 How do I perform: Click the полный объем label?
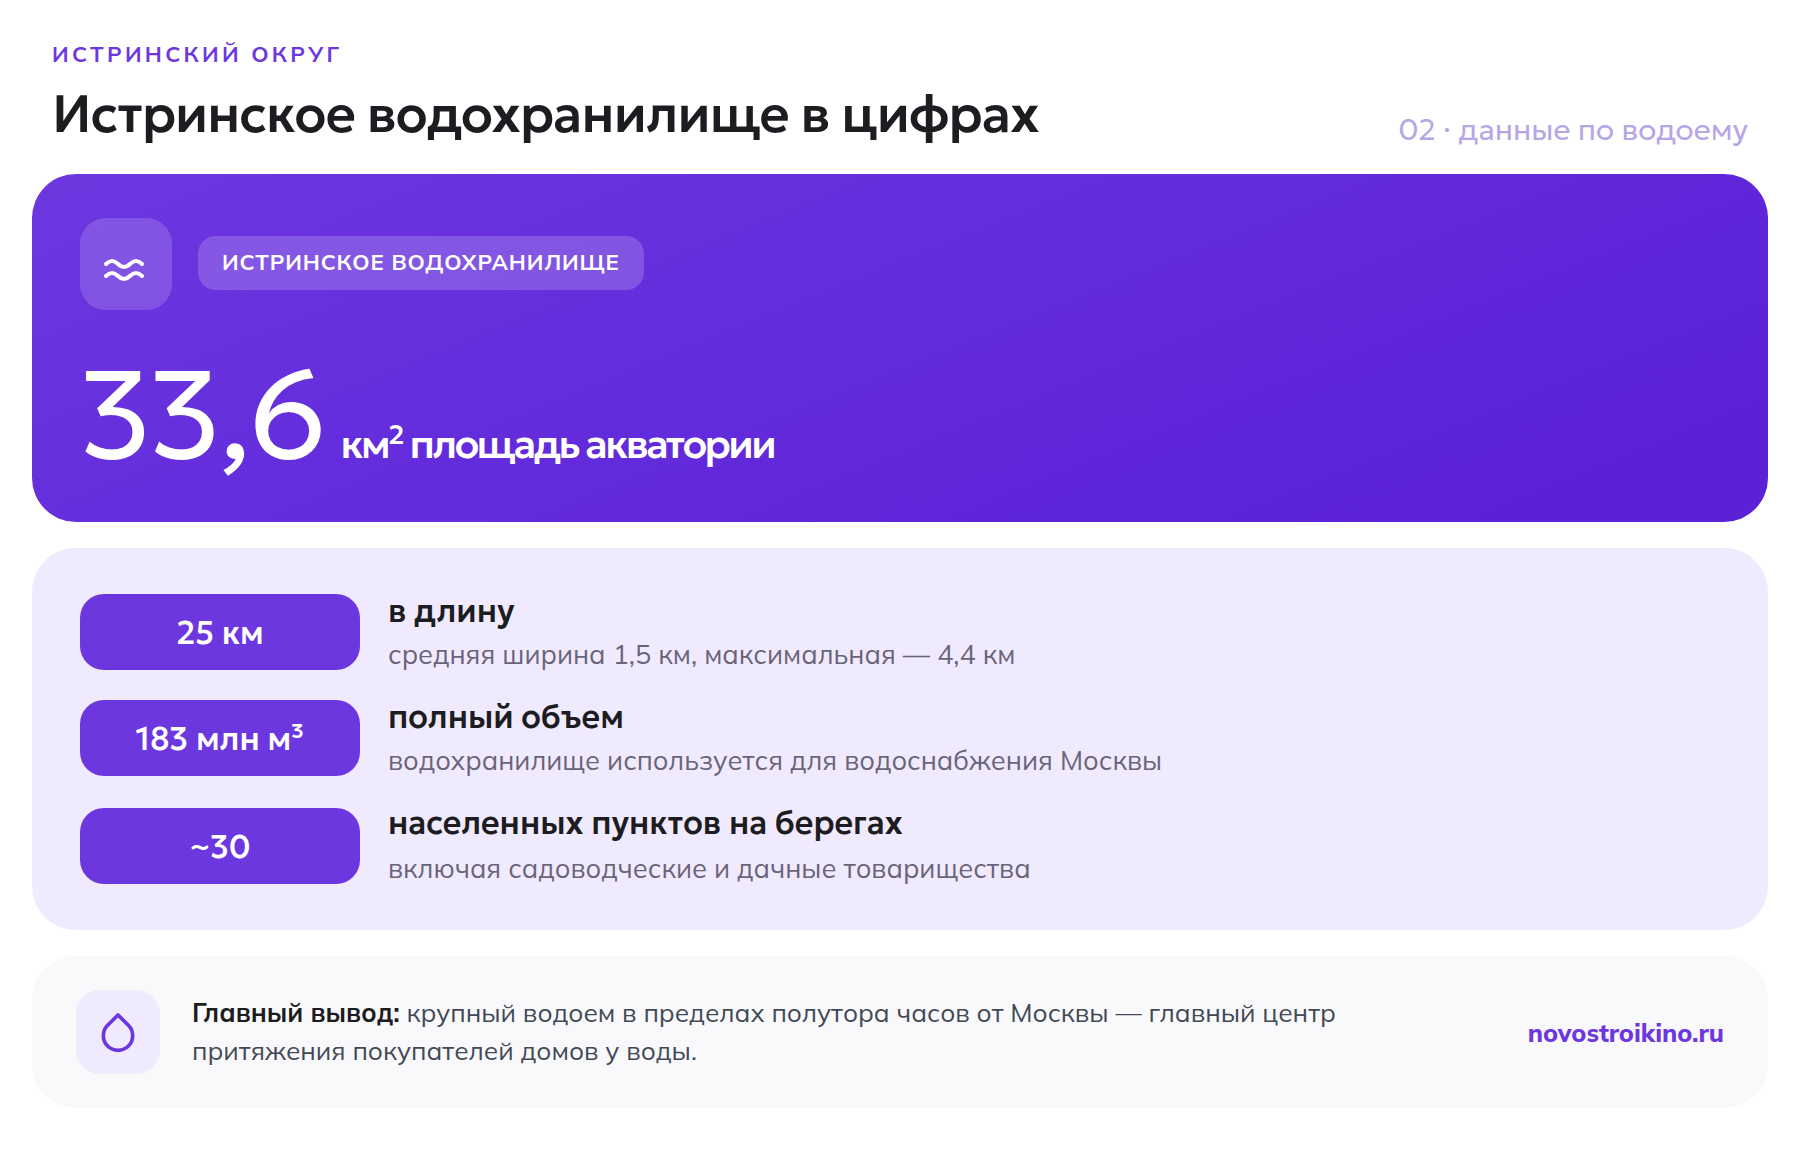coord(506,718)
